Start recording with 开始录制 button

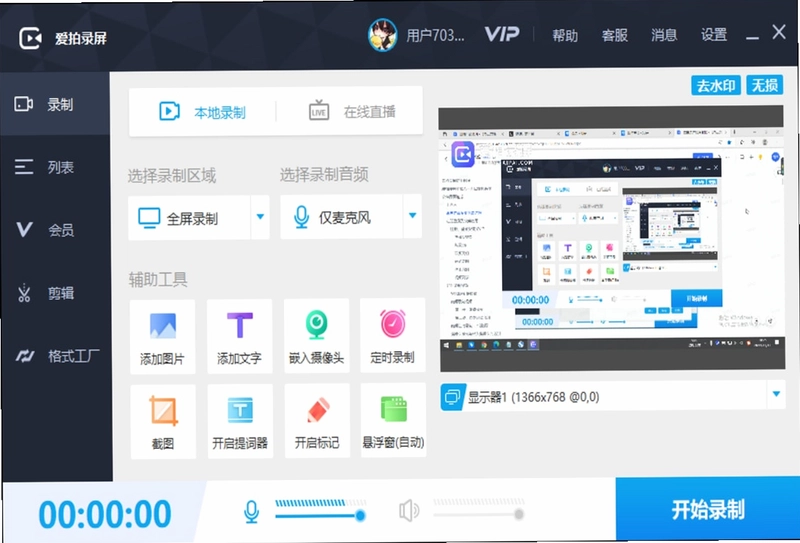pyautogui.click(x=708, y=509)
